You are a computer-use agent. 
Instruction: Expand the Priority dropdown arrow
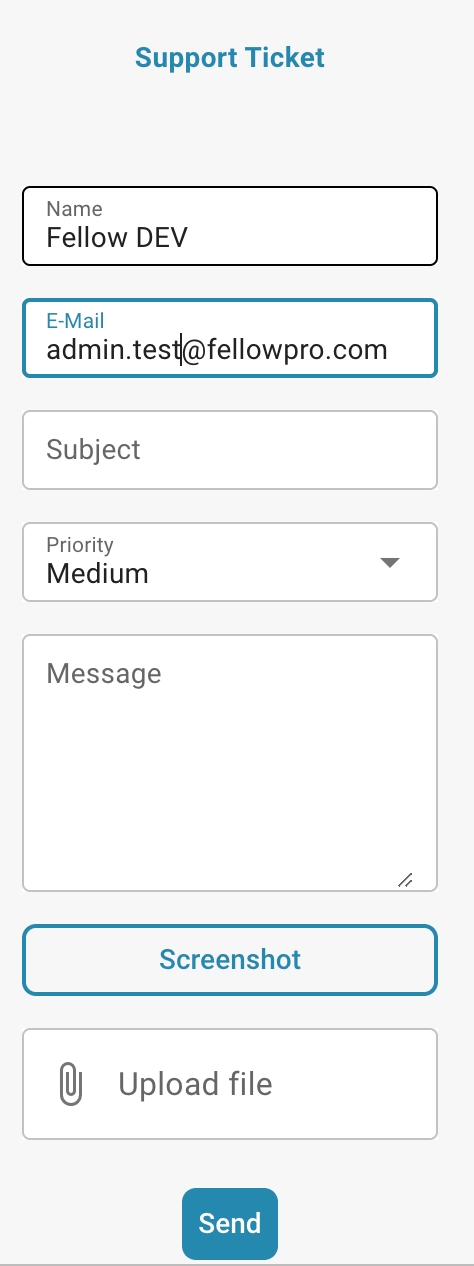click(390, 562)
